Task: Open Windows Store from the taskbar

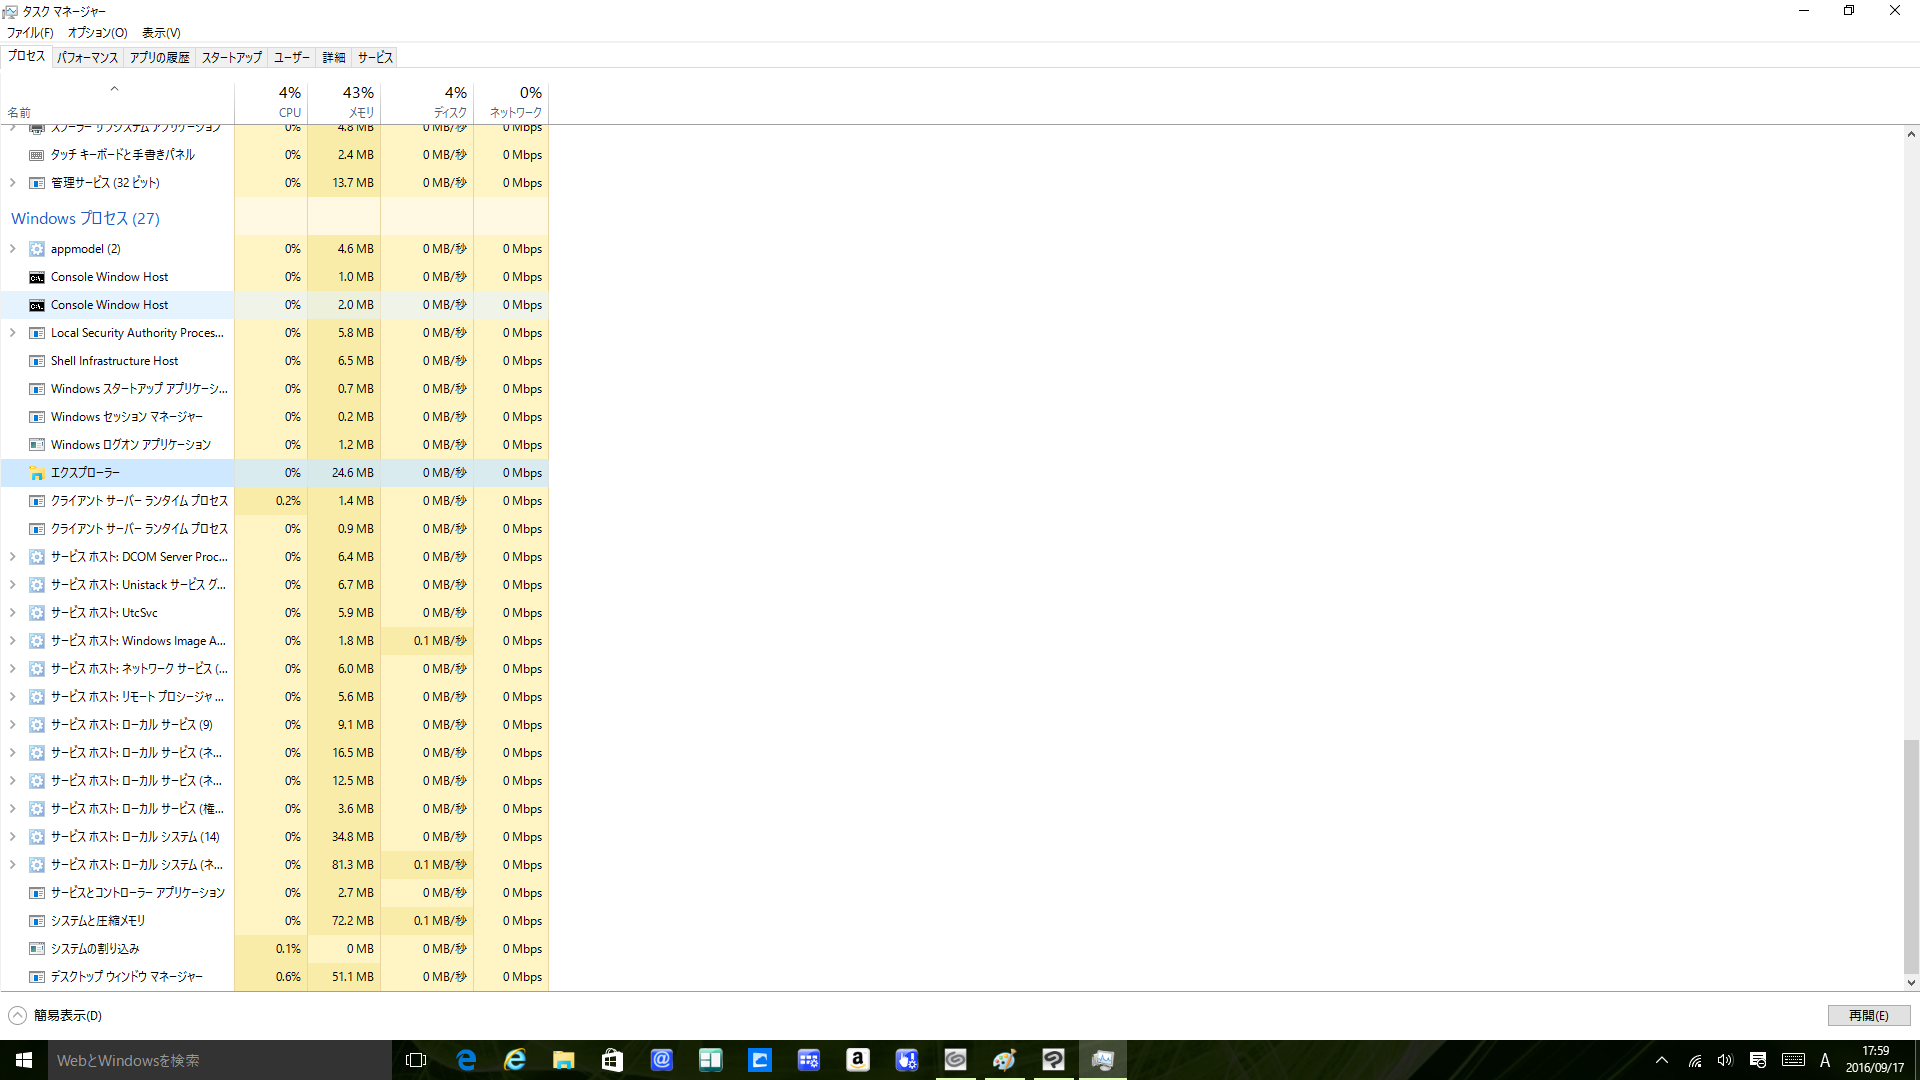Action: [x=612, y=1060]
